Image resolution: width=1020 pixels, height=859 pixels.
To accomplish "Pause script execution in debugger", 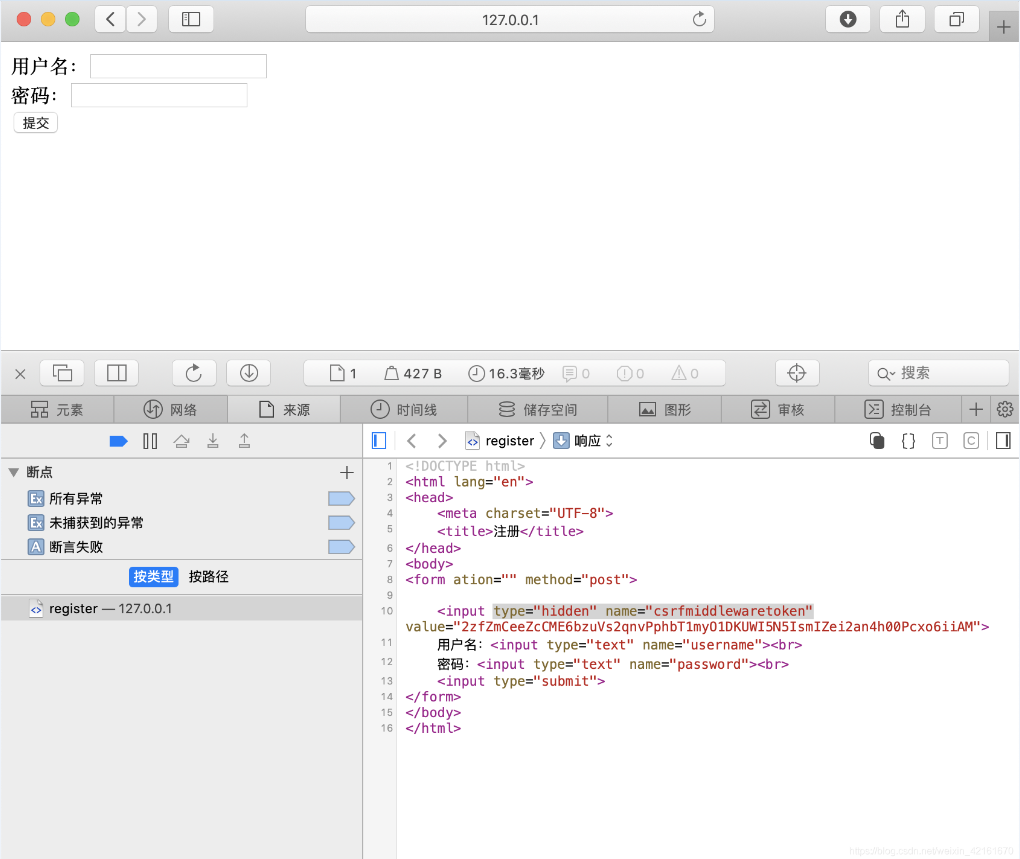I will (150, 441).
